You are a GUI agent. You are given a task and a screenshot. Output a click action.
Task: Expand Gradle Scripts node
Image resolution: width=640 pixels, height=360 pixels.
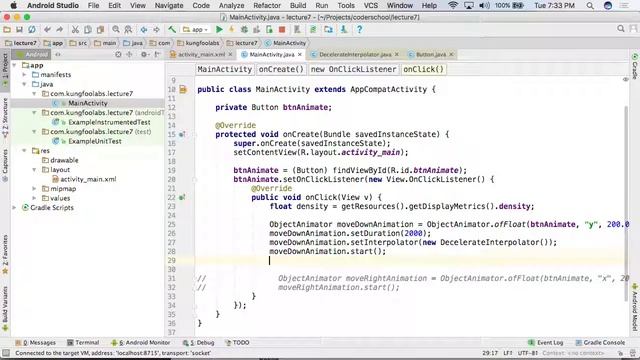15,207
